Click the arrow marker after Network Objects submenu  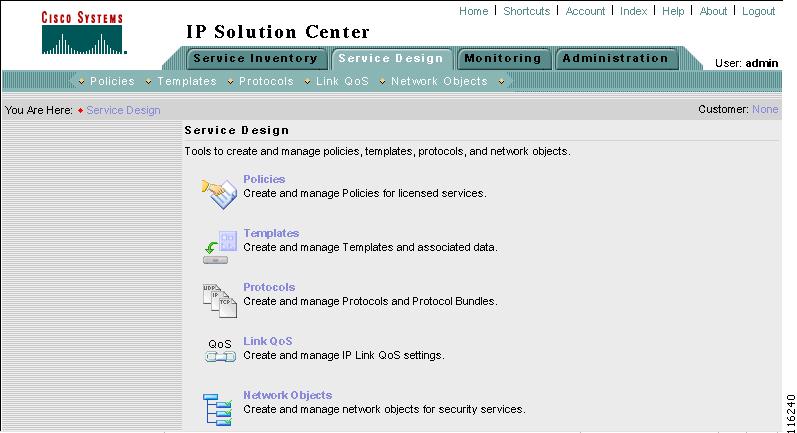tap(501, 82)
